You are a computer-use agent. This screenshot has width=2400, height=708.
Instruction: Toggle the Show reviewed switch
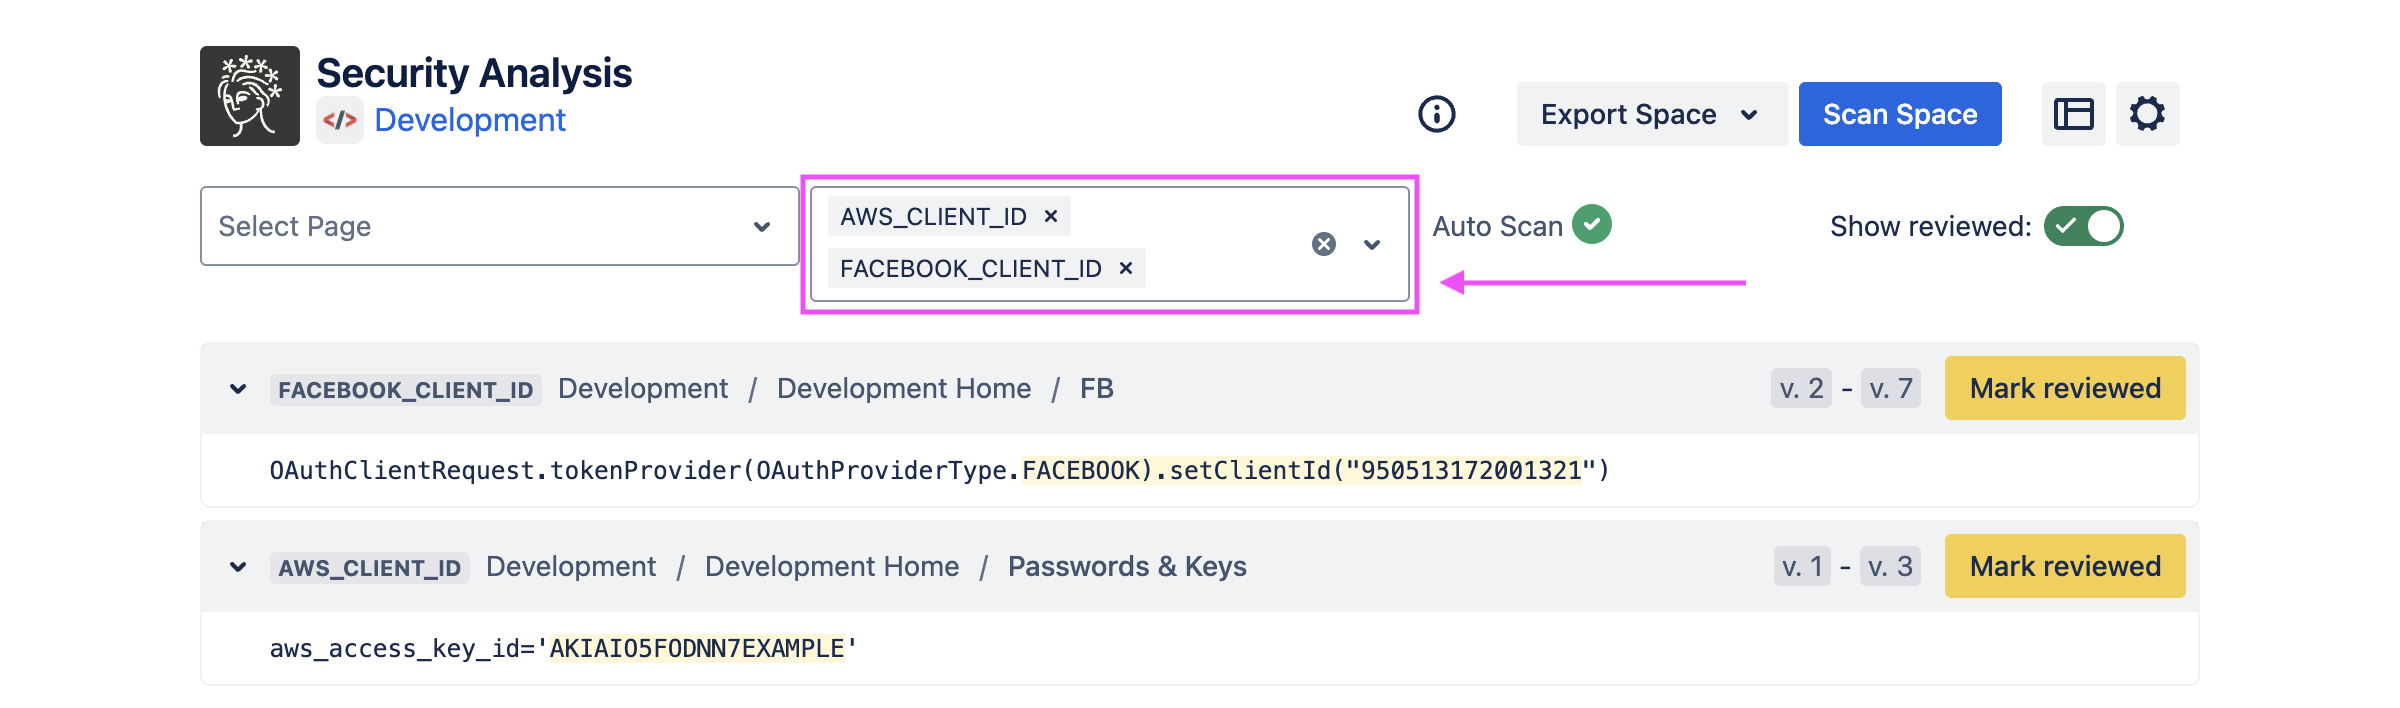(x=2083, y=226)
